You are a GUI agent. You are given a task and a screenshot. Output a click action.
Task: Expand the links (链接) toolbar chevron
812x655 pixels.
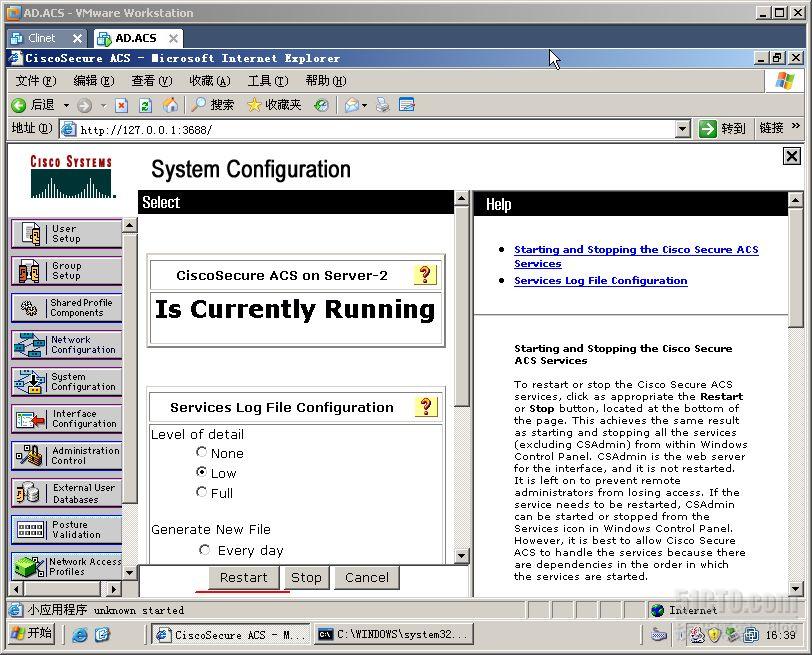pos(795,126)
